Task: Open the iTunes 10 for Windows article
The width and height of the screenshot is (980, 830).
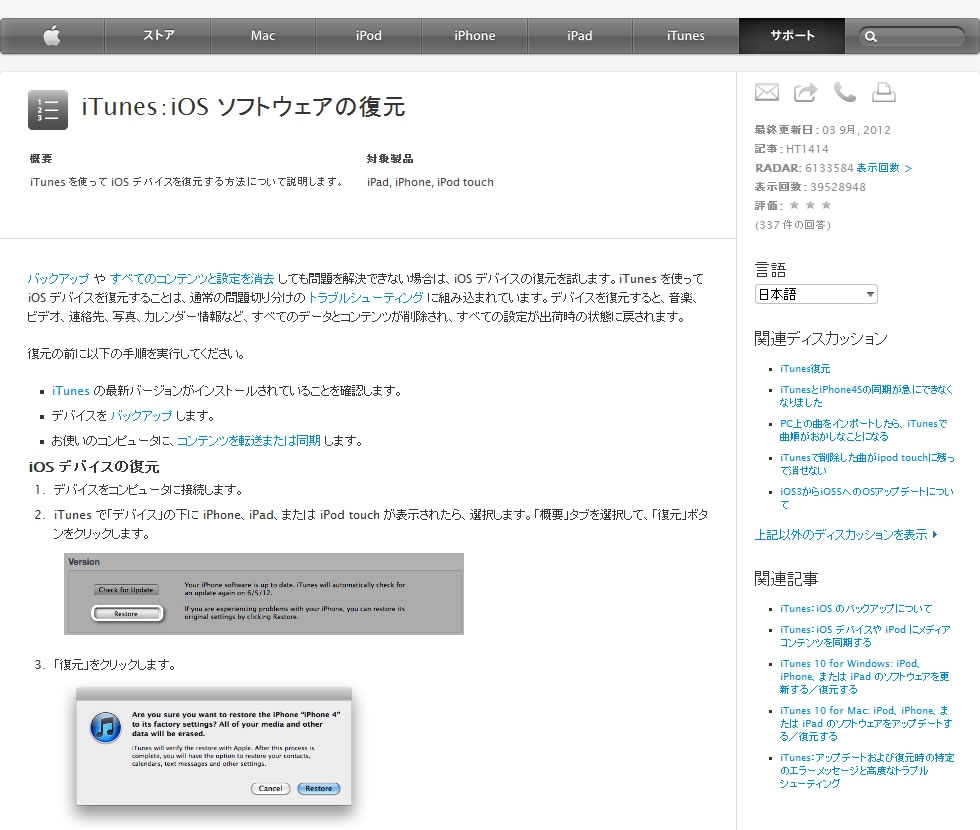Action: click(x=864, y=676)
